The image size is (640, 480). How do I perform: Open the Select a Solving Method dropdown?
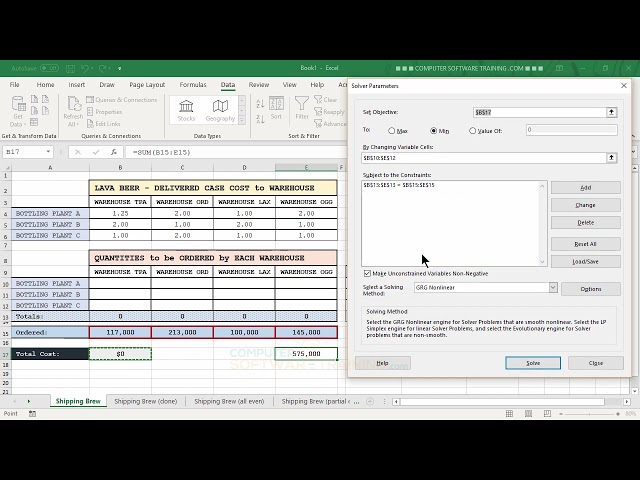coord(553,287)
